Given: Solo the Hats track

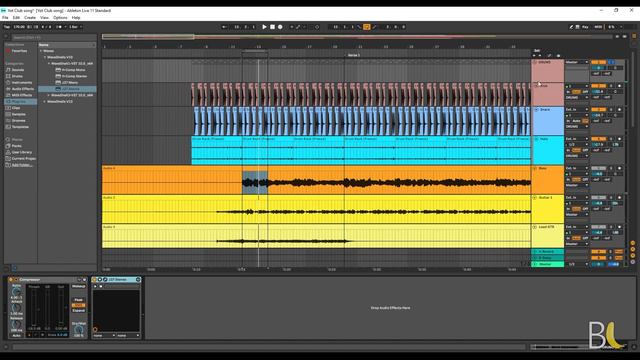Looking at the screenshot, I should [x=611, y=139].
